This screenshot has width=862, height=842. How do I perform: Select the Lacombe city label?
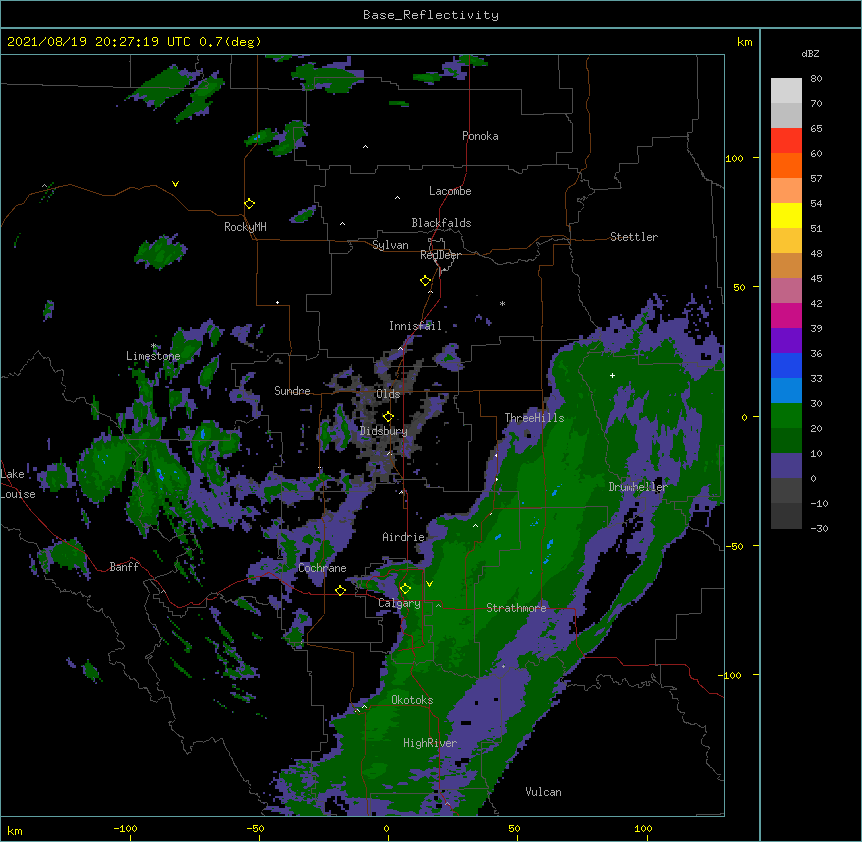tap(450, 191)
